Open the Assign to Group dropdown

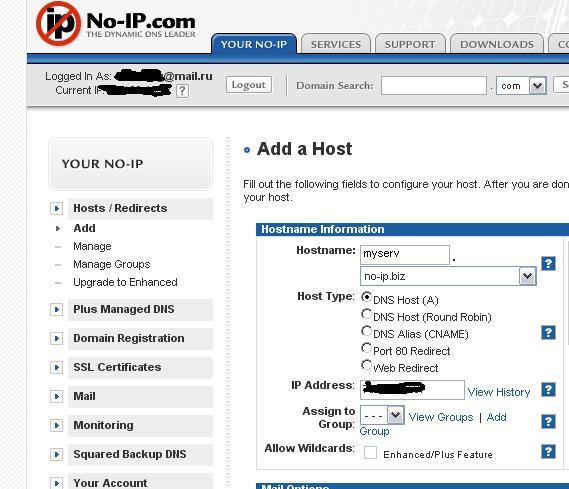point(382,415)
